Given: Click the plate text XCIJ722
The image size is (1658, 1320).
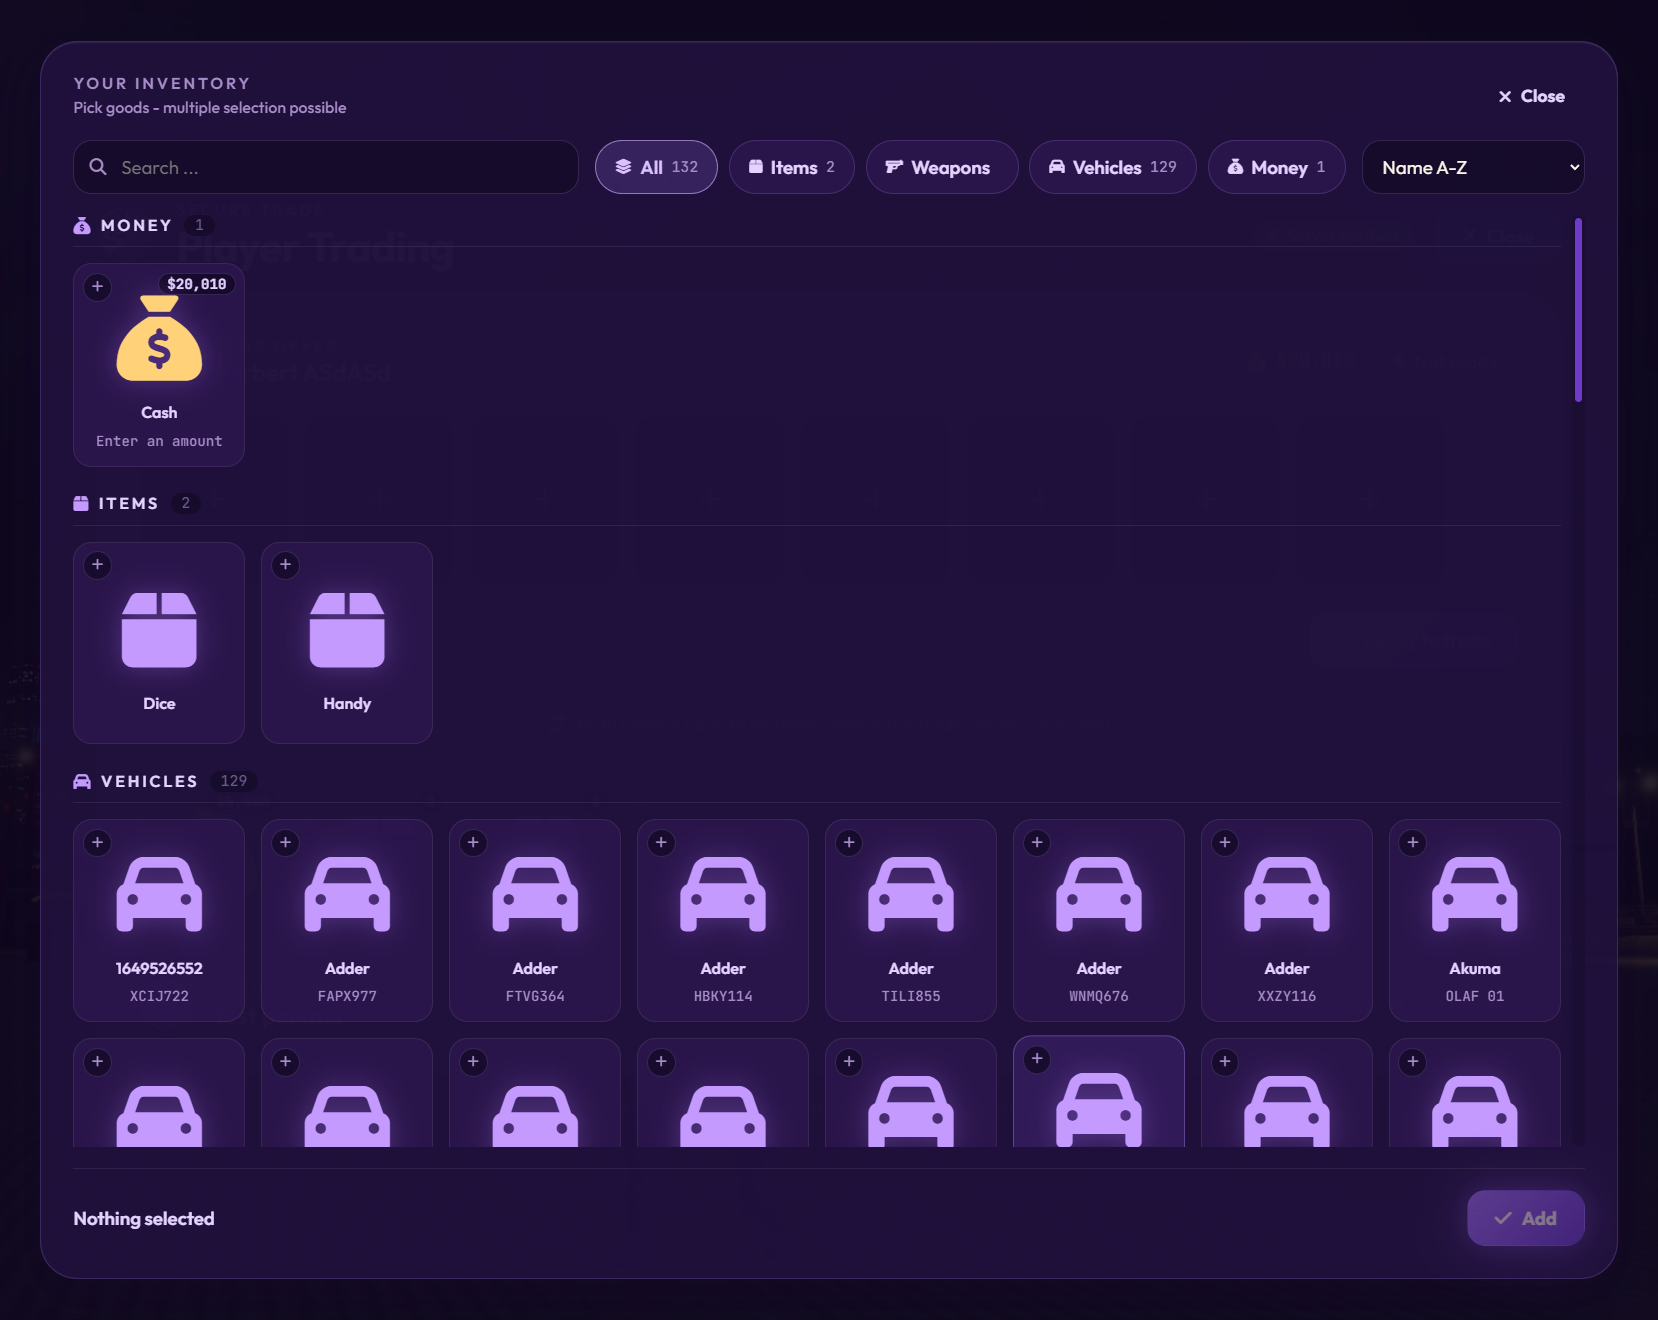Looking at the screenshot, I should coord(159,996).
